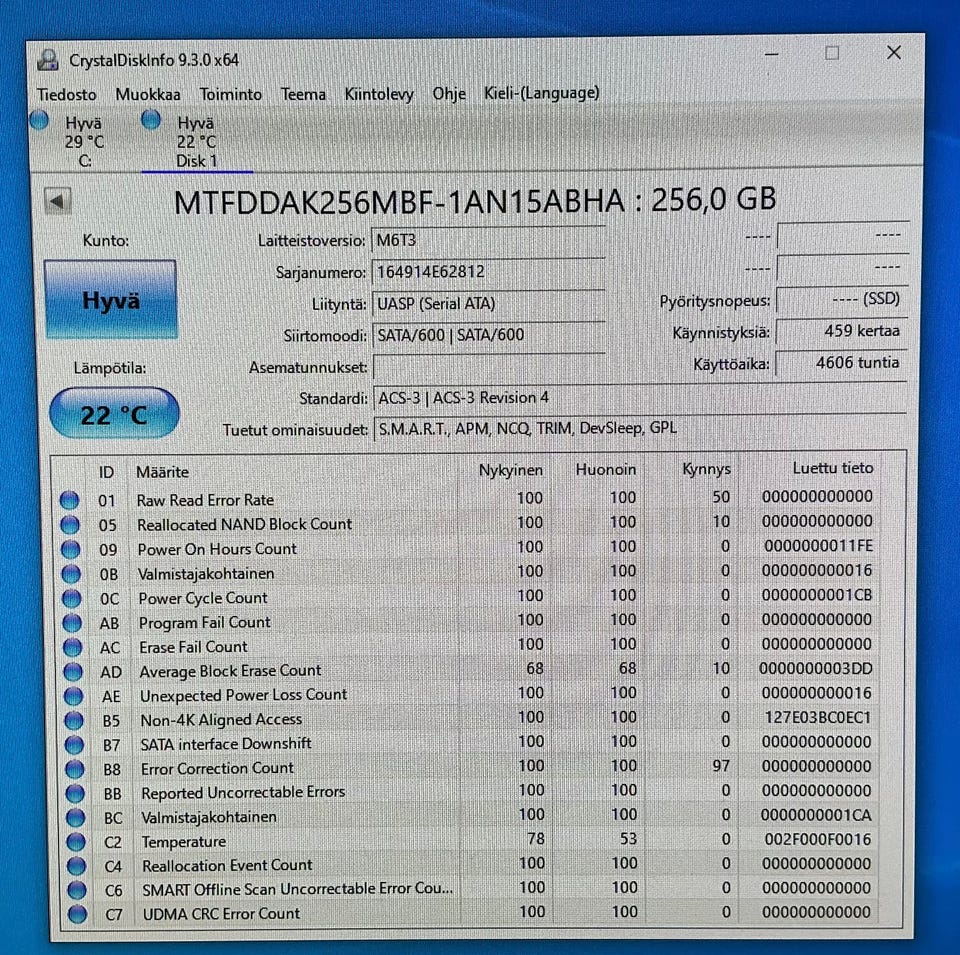Screen dimensions: 960x955
Task: Select the Power On Hours Count attribute name
Action: point(217,549)
